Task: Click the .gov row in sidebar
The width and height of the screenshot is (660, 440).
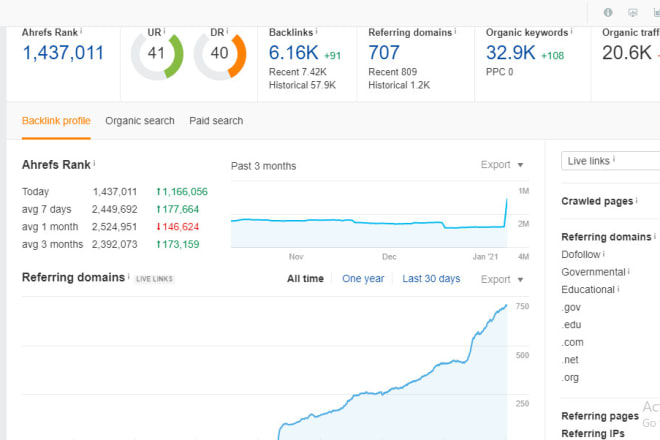Action: click(571, 307)
